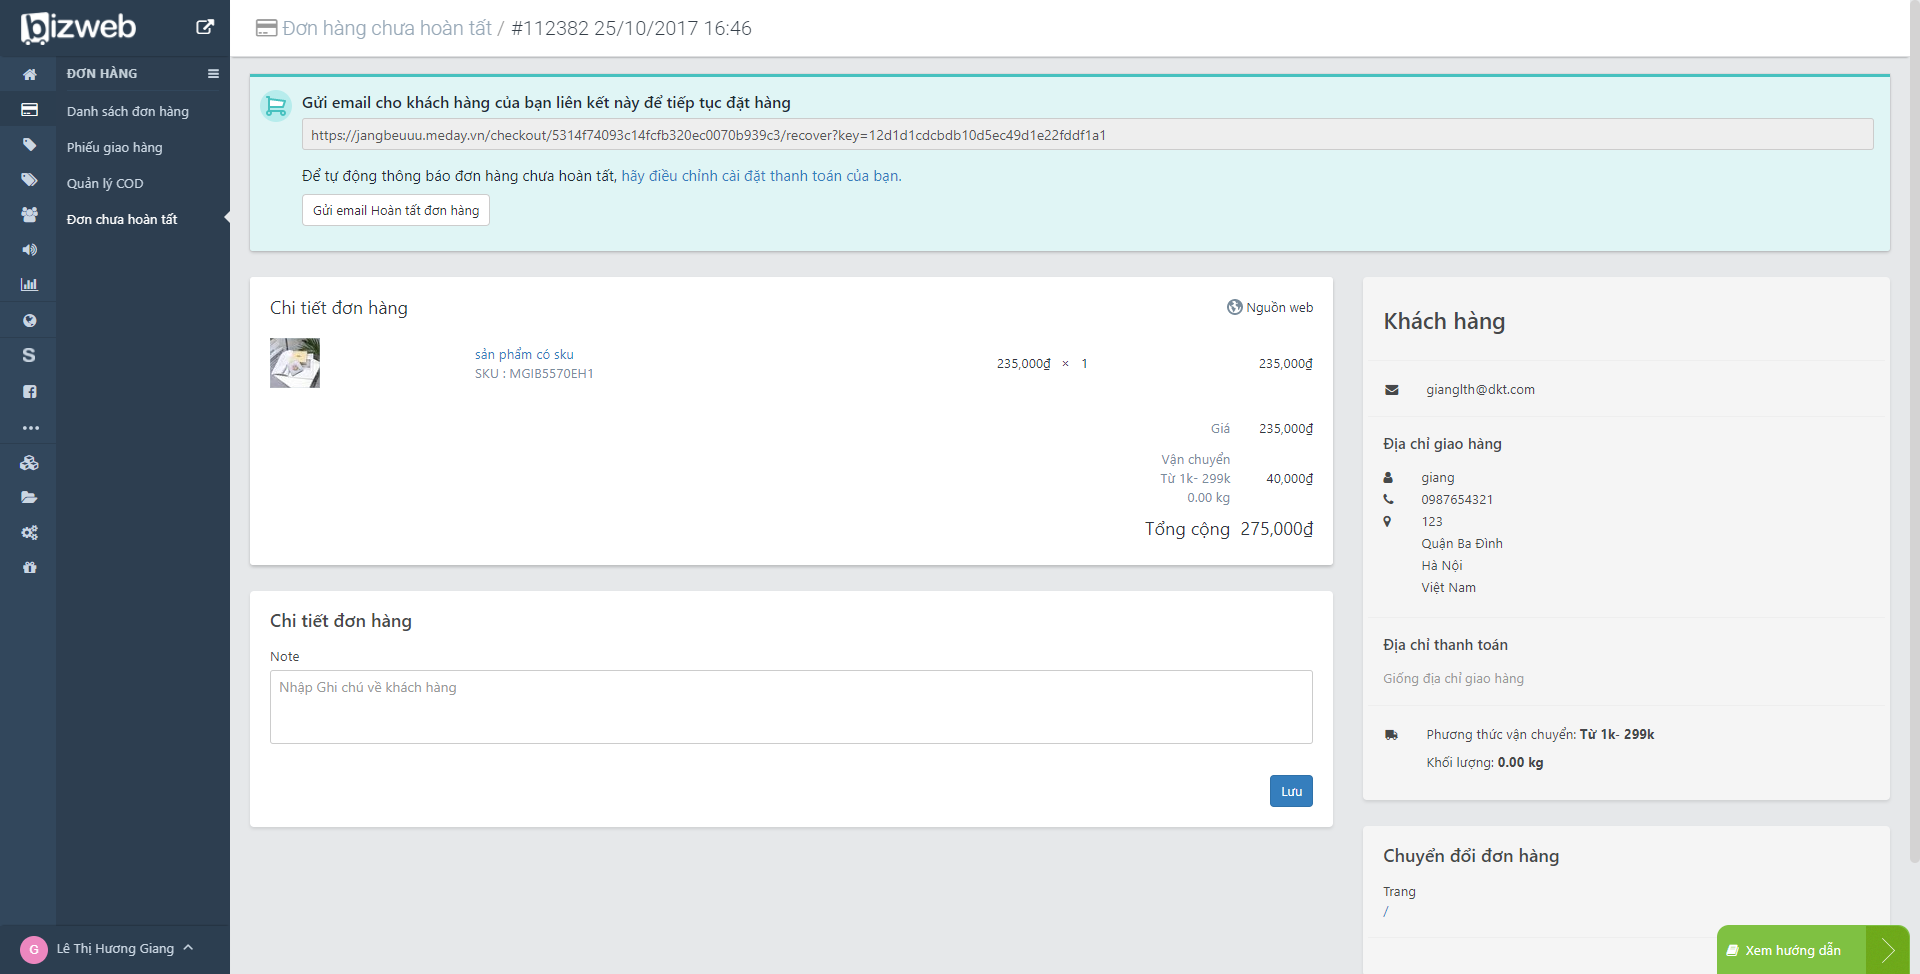Open the customers group icon in sidebar
Screen dimensions: 1920x974
tap(29, 215)
